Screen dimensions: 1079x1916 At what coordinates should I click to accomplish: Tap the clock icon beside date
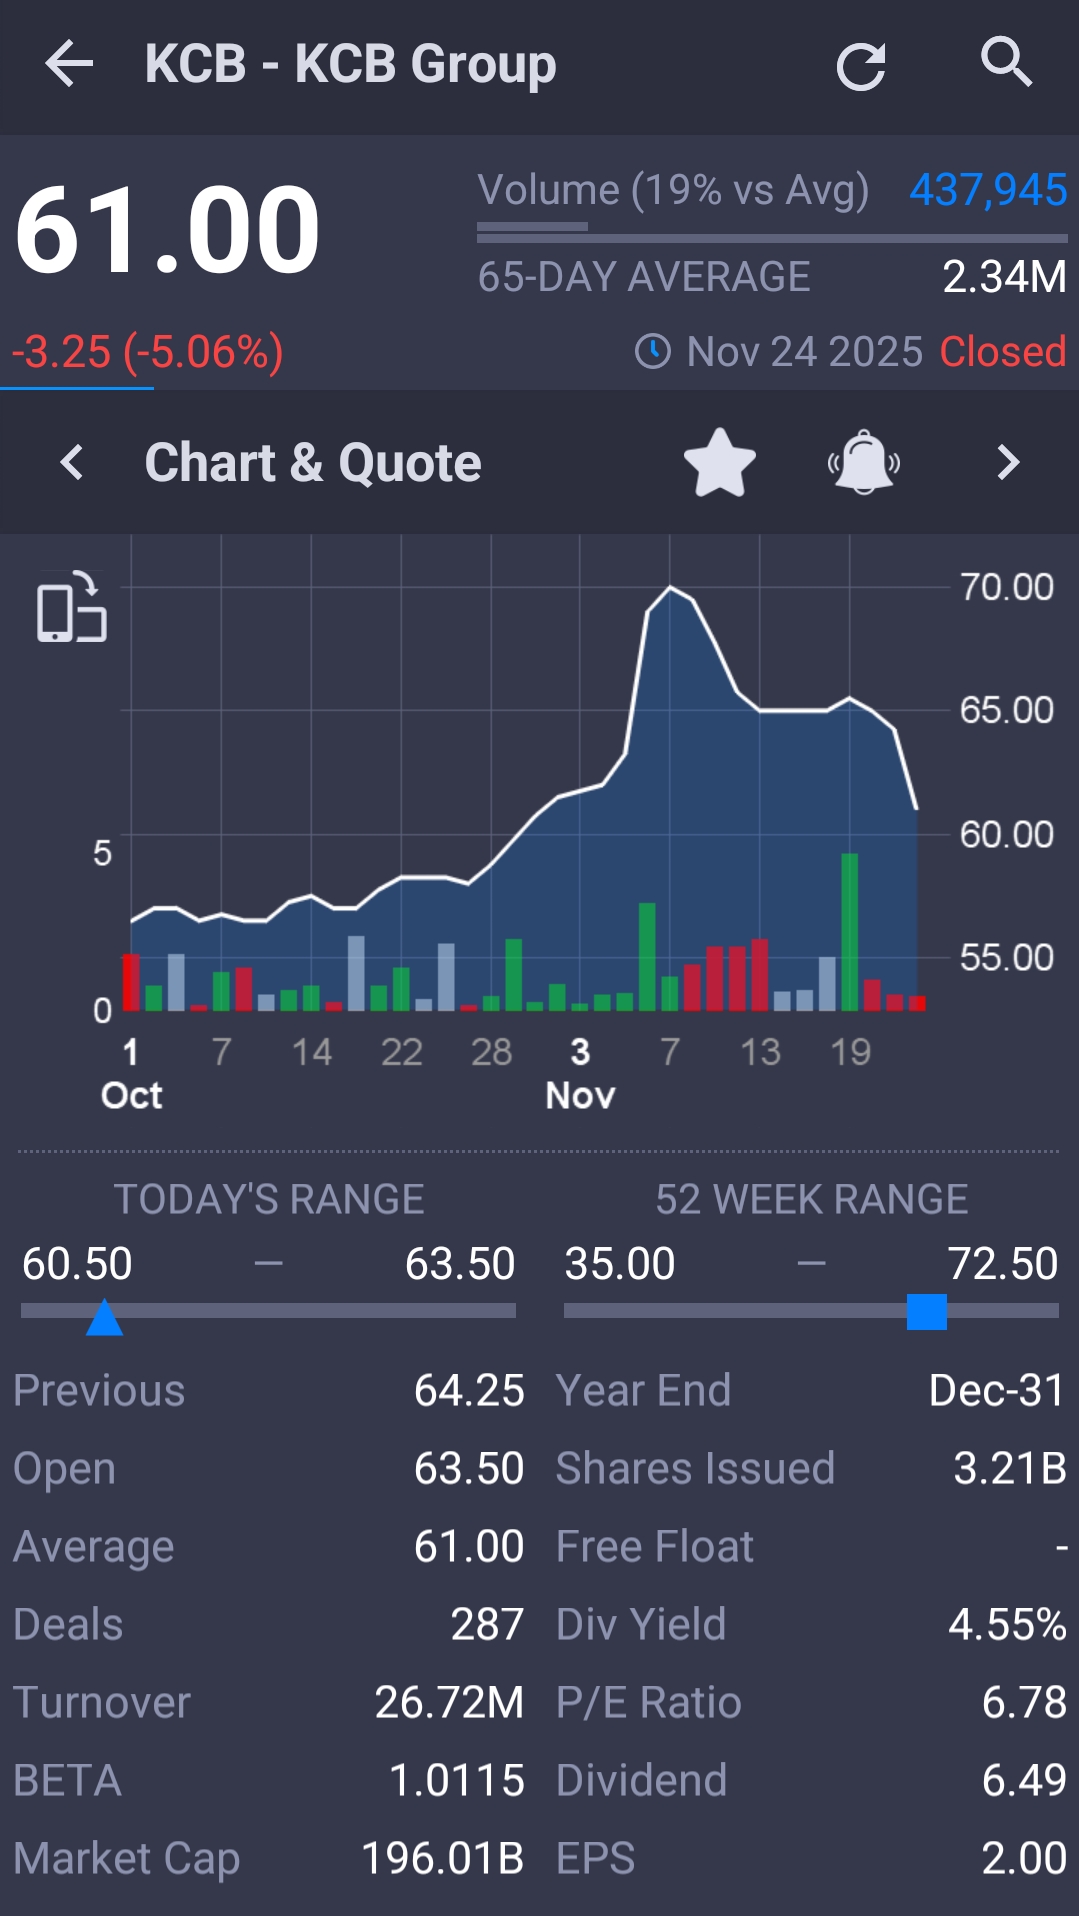(653, 352)
